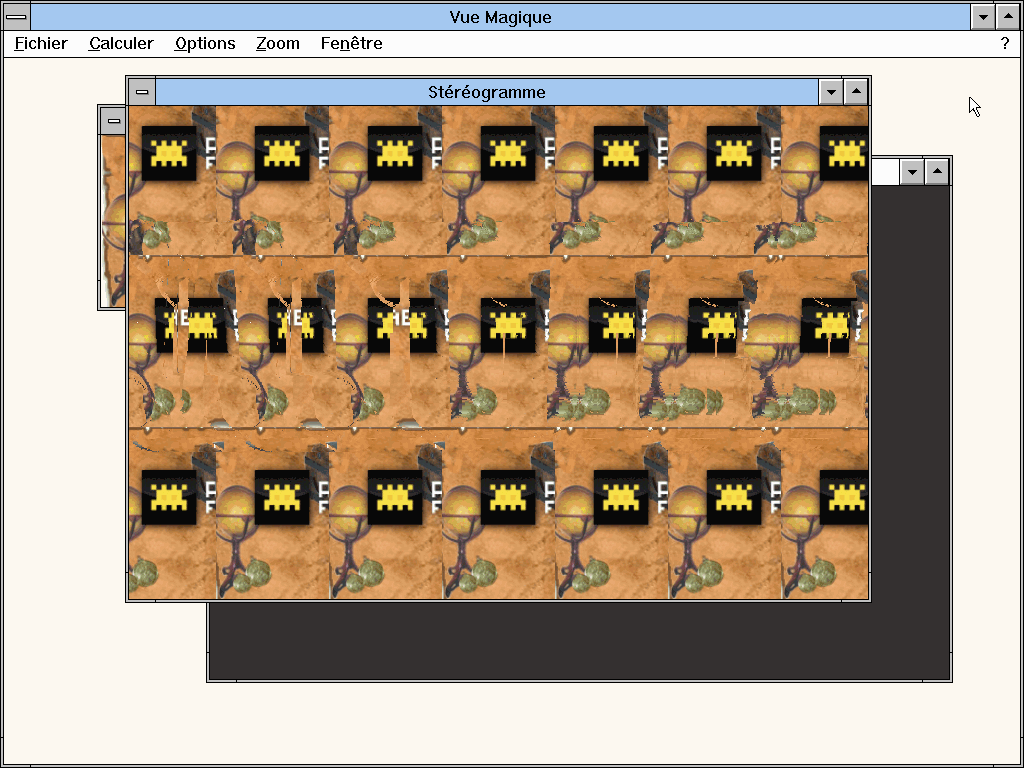1024x768 pixels.
Task: Open the Options menu
Action: 205,44
